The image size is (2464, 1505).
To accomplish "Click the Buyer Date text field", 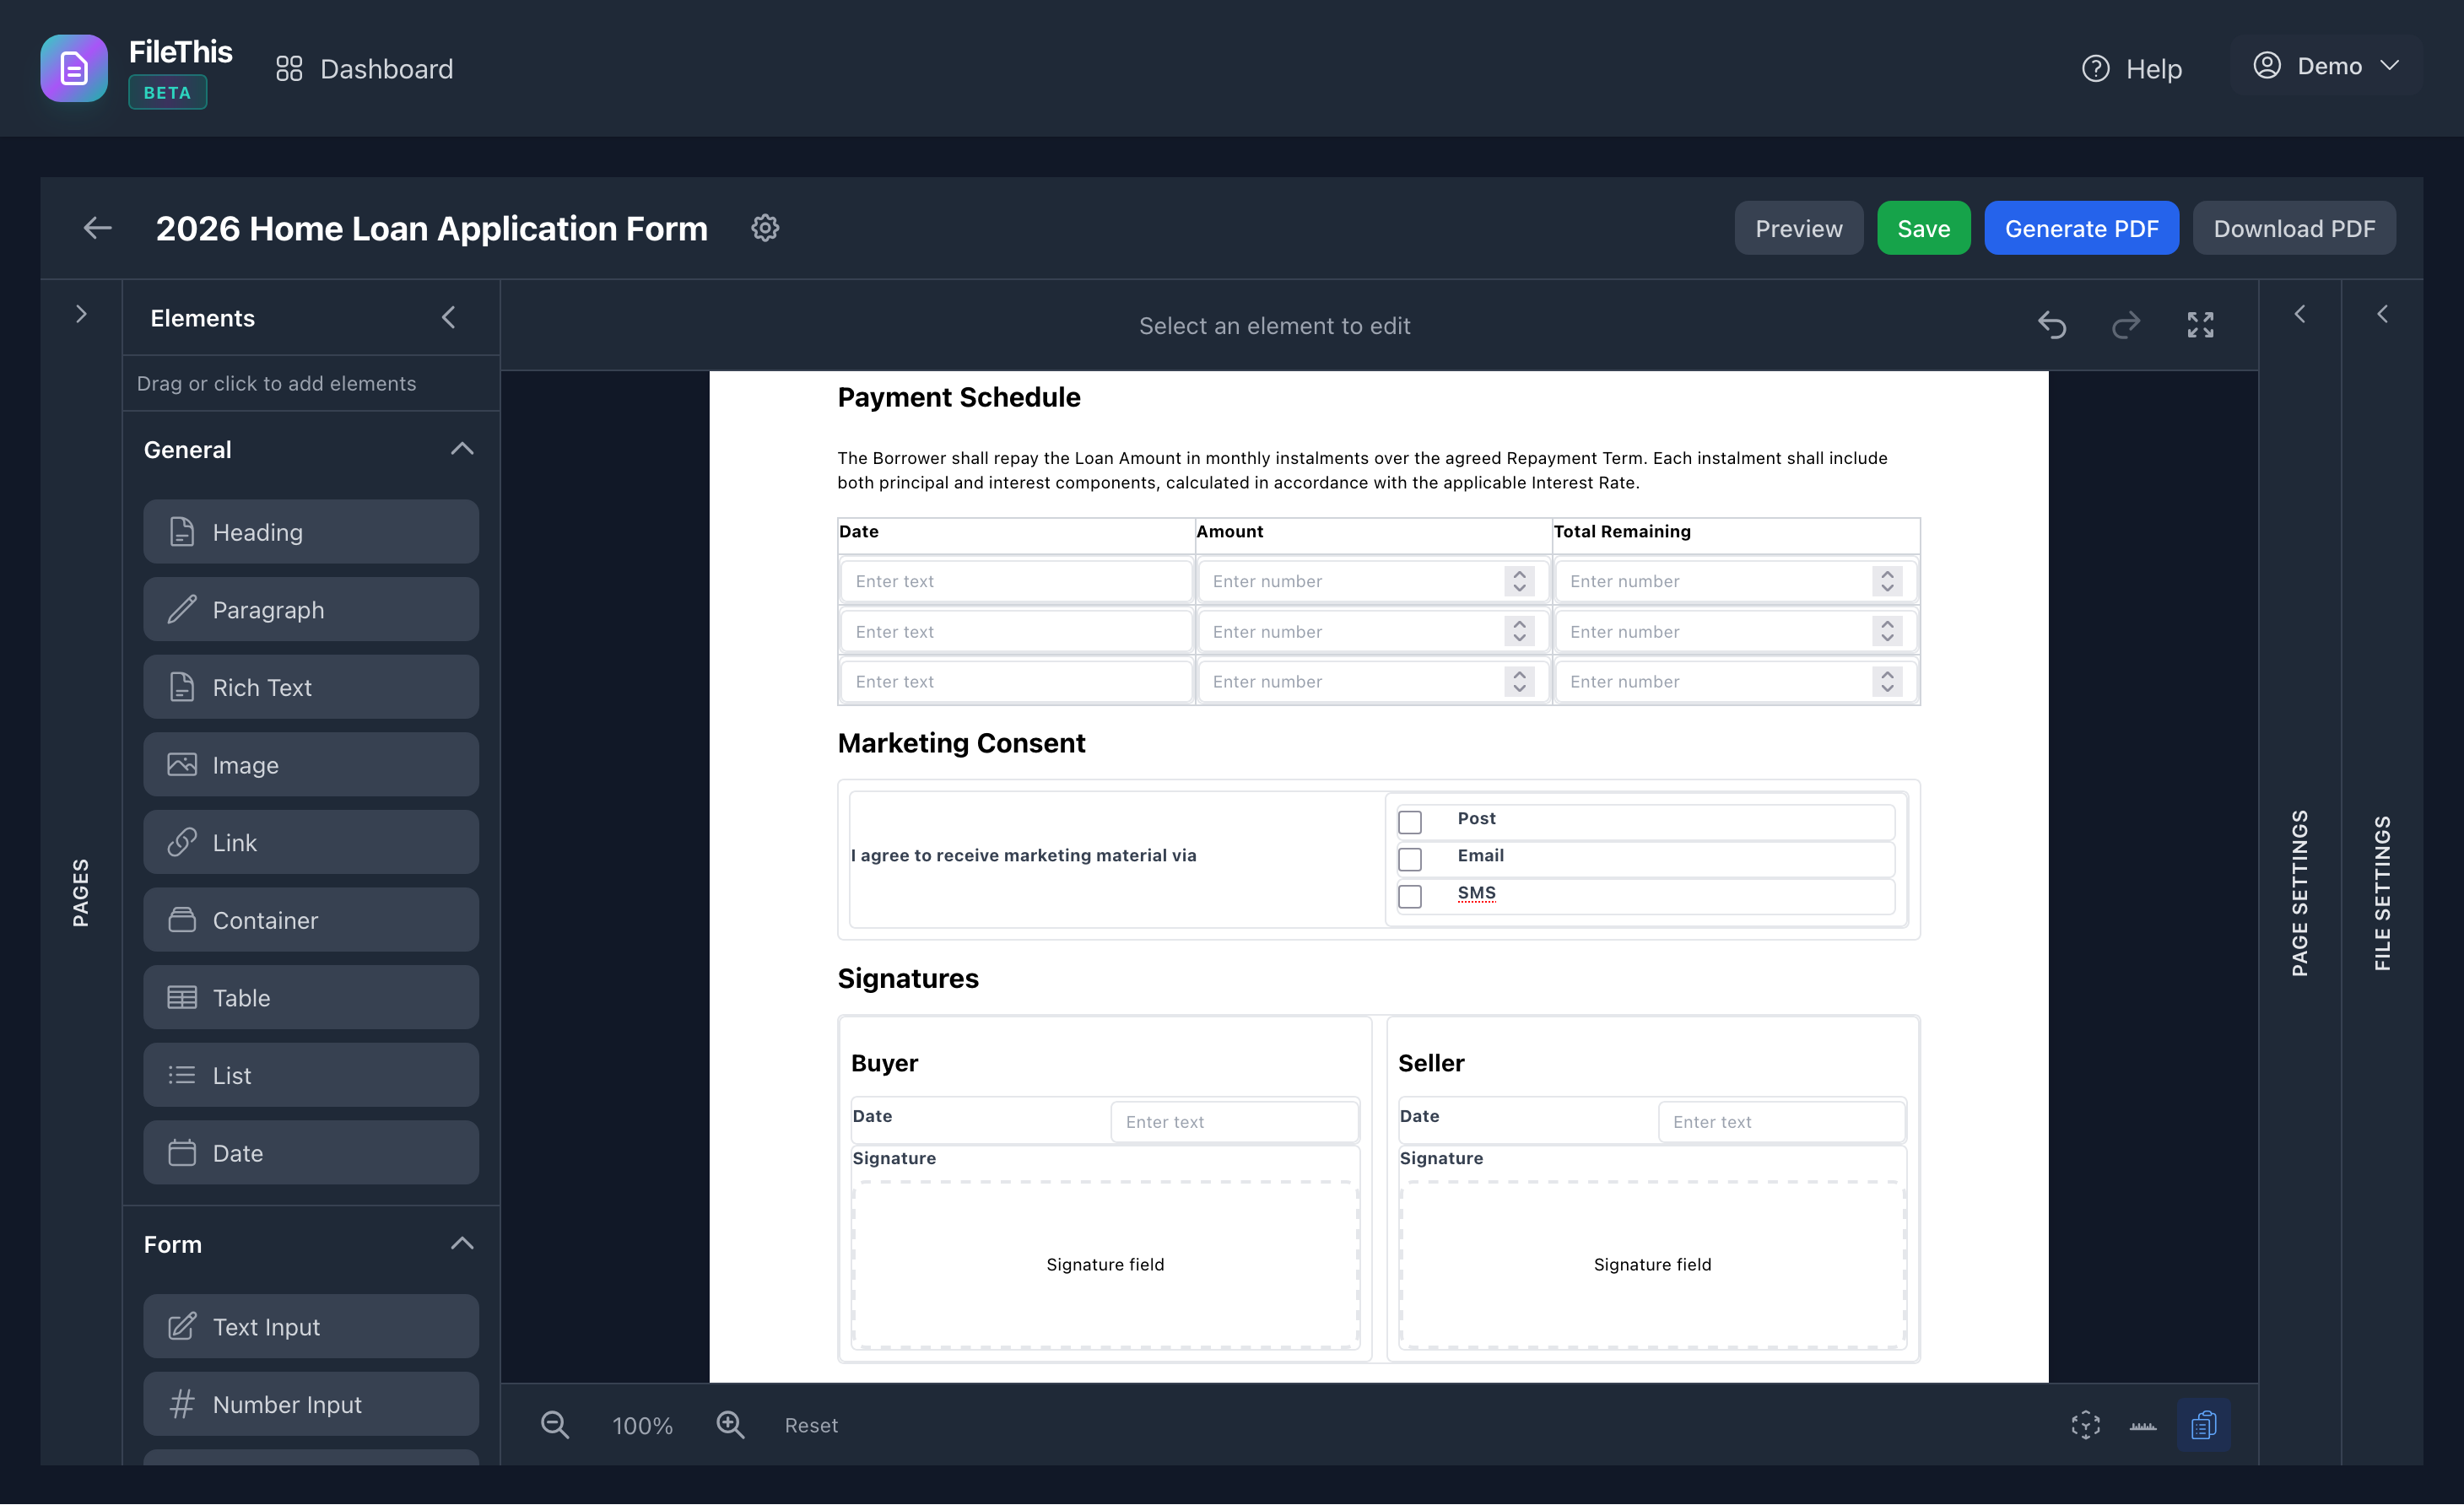I will click(x=1234, y=1121).
